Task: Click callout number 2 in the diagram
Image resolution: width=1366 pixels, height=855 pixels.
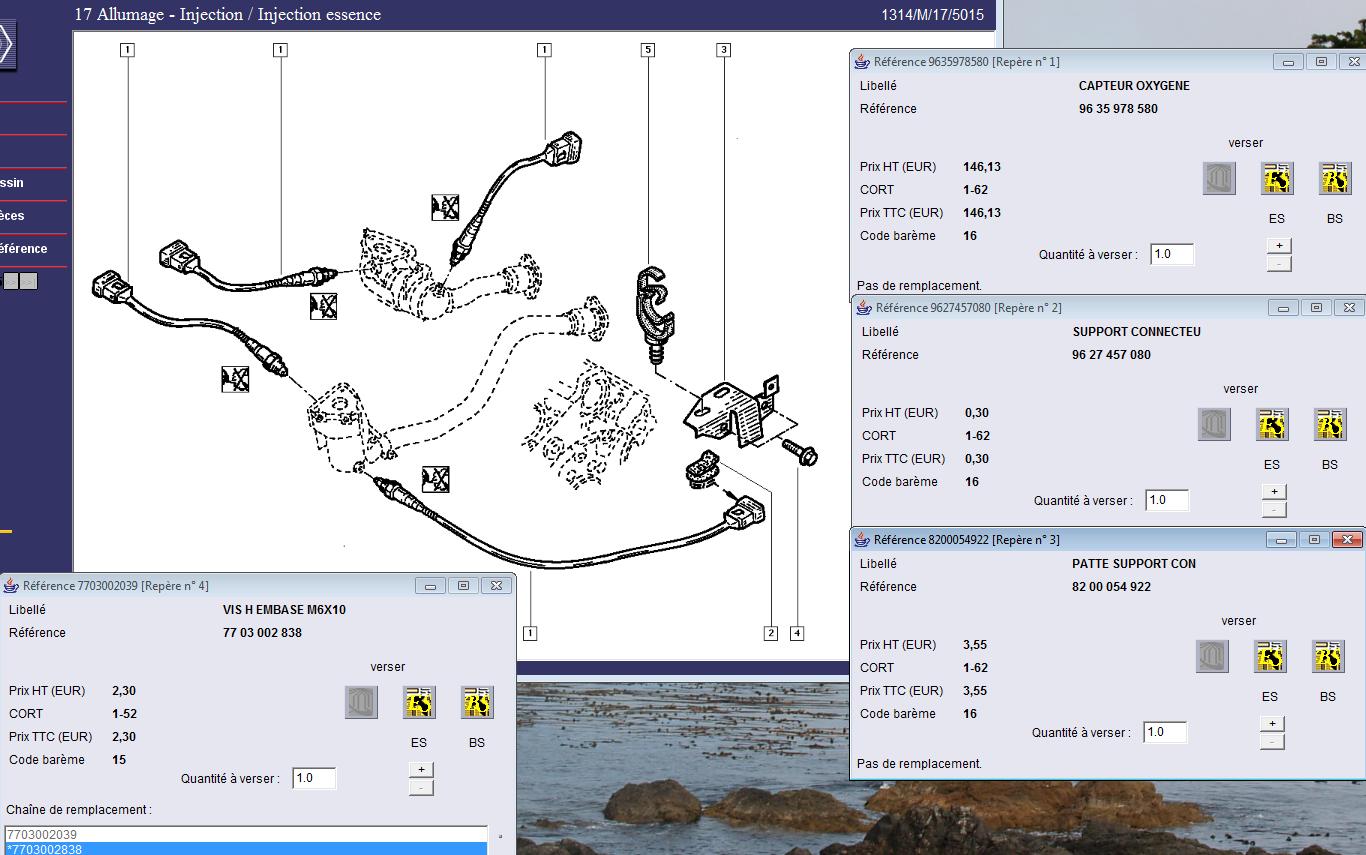Action: (770, 633)
